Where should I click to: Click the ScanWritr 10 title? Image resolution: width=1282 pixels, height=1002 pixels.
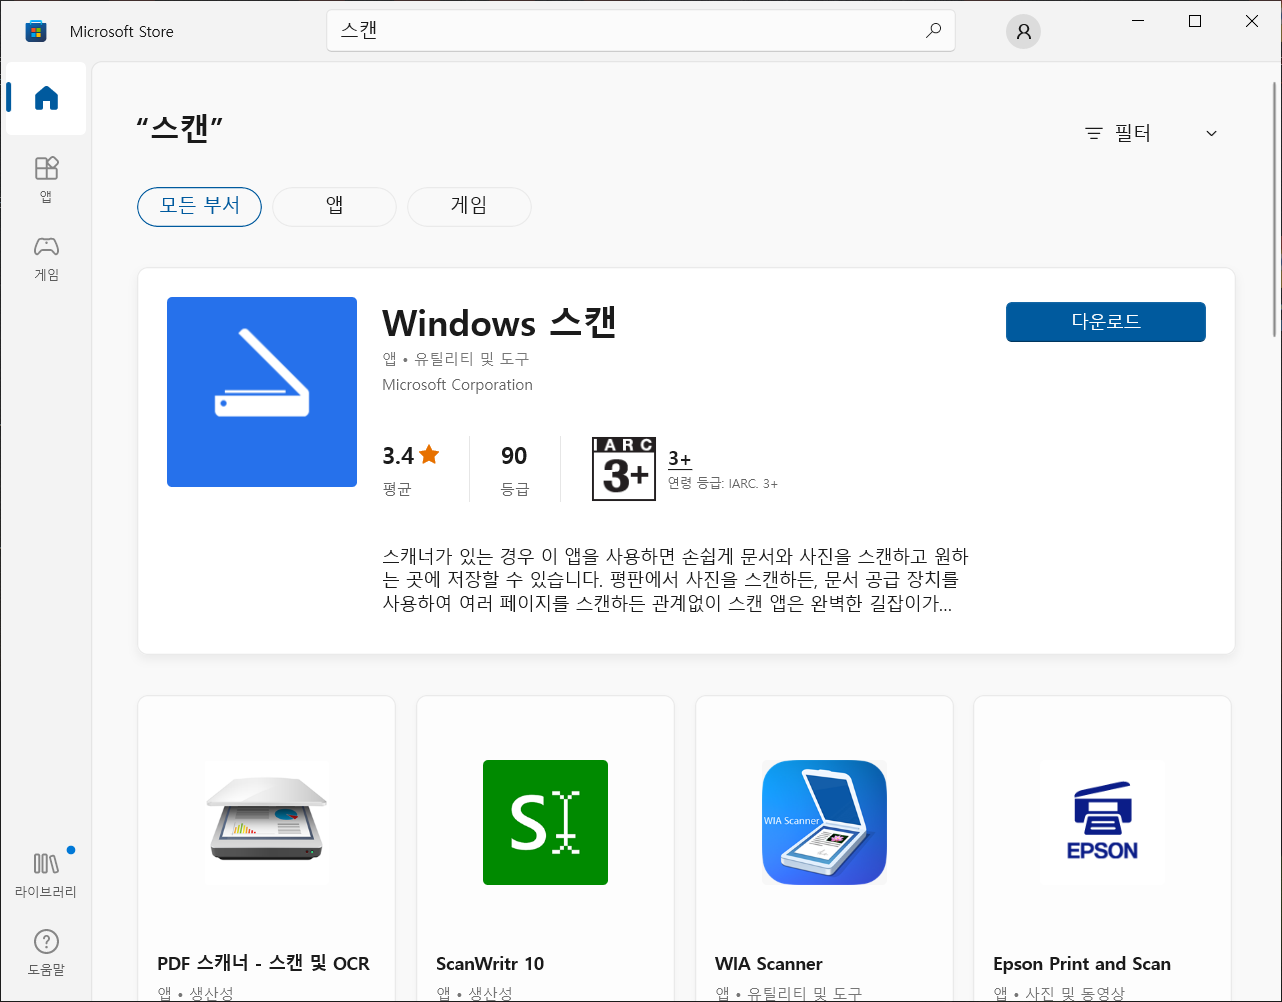(490, 964)
